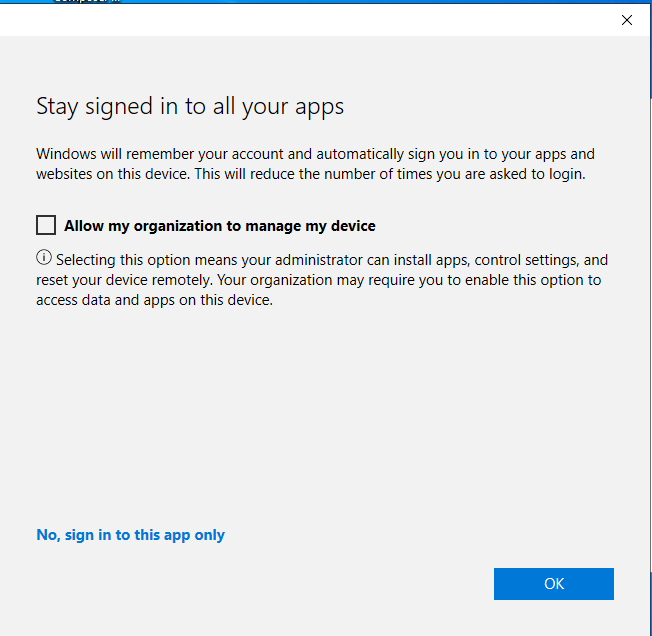Click the white title bar of the dialog
The width and height of the screenshot is (652, 636).
tap(300, 20)
